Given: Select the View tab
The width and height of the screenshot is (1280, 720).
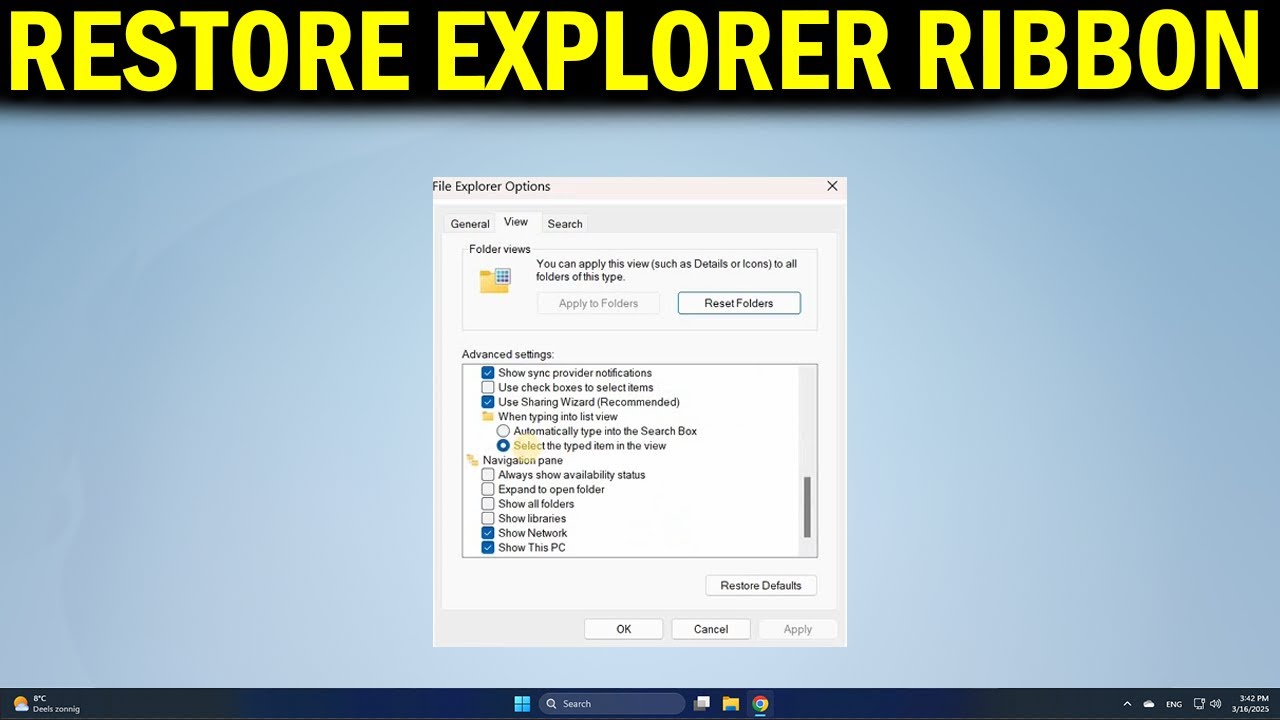Looking at the screenshot, I should [516, 222].
